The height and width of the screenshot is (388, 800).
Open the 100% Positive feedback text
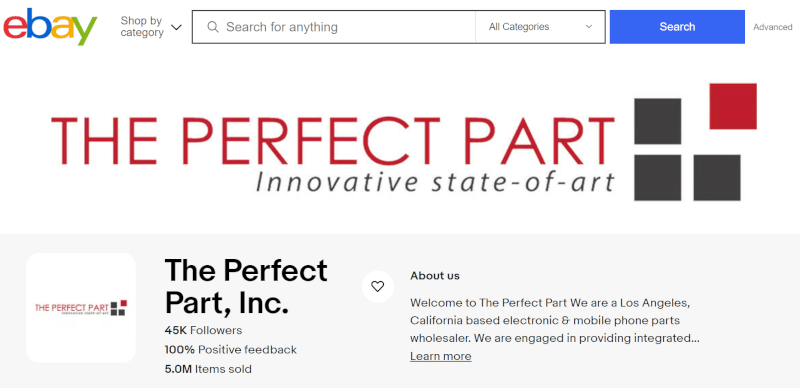tap(231, 350)
